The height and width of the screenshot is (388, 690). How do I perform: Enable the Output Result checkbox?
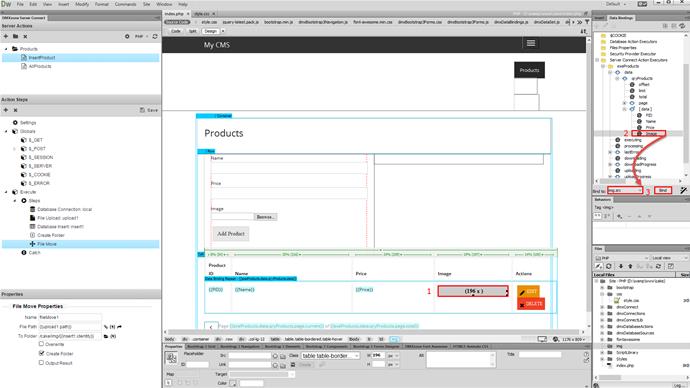[41, 362]
